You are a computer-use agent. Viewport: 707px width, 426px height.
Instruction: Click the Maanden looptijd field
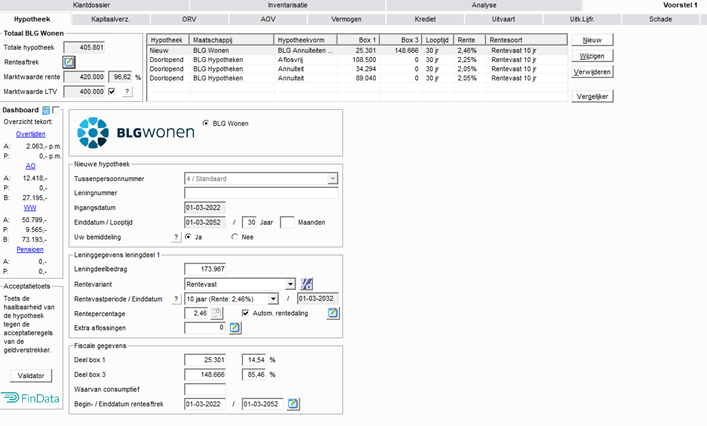287,222
